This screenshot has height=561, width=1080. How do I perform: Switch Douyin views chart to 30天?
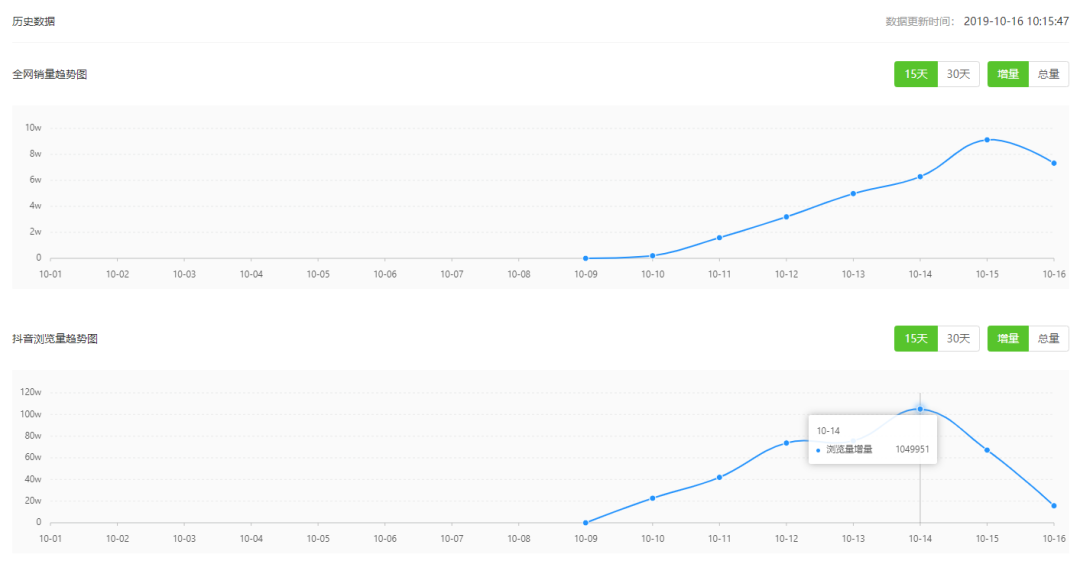(x=958, y=339)
